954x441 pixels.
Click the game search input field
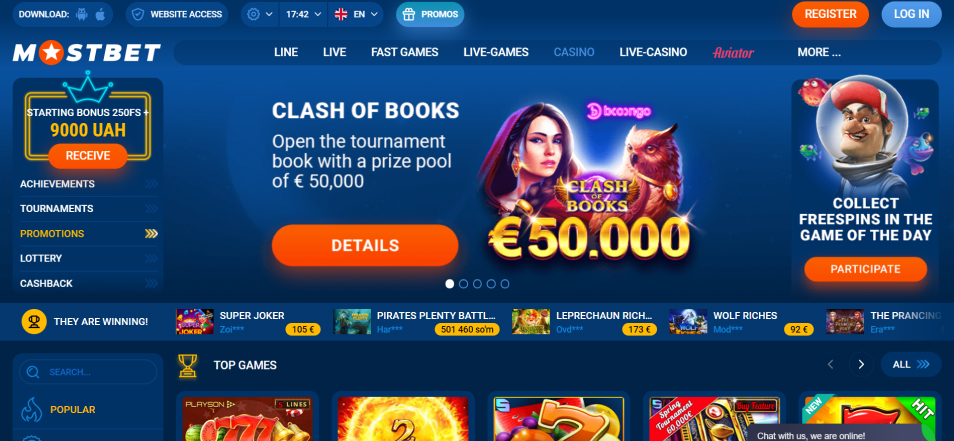coord(88,372)
